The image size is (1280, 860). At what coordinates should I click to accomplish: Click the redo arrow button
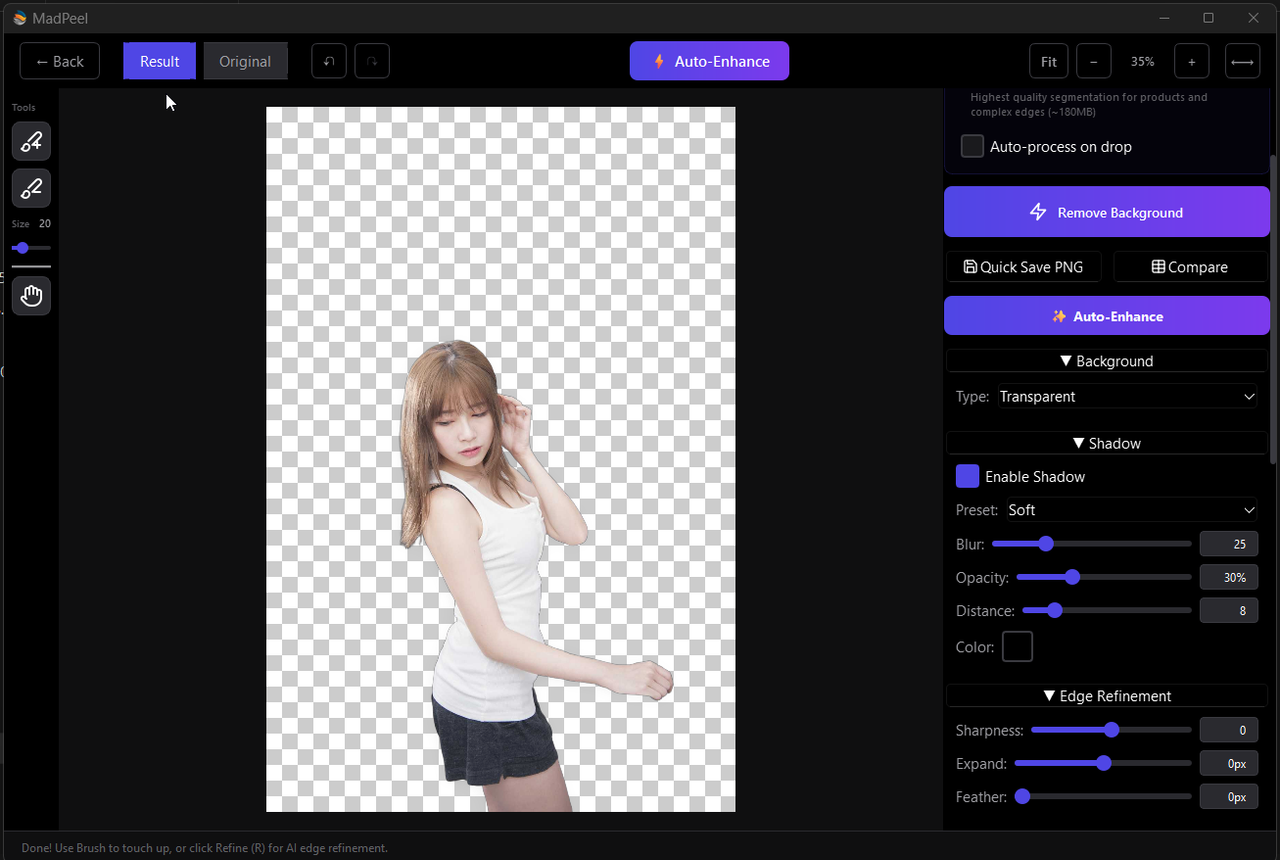tap(372, 61)
